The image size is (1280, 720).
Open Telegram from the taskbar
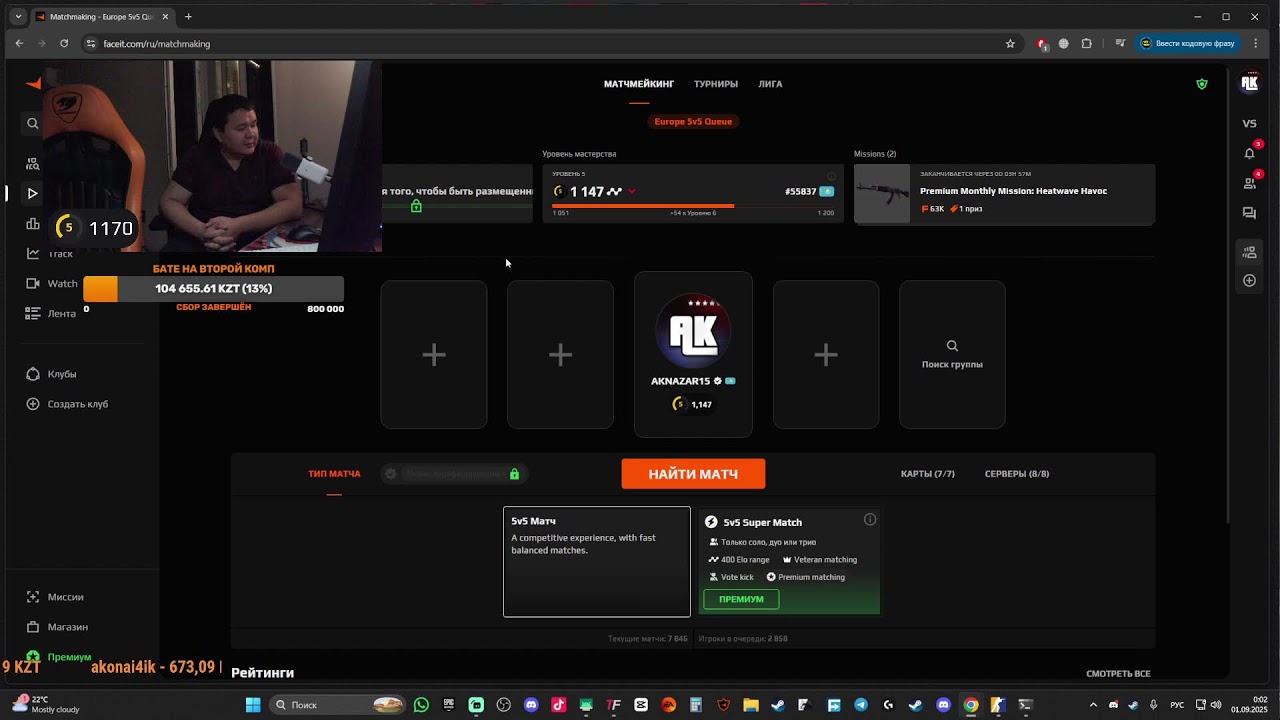pos(861,705)
